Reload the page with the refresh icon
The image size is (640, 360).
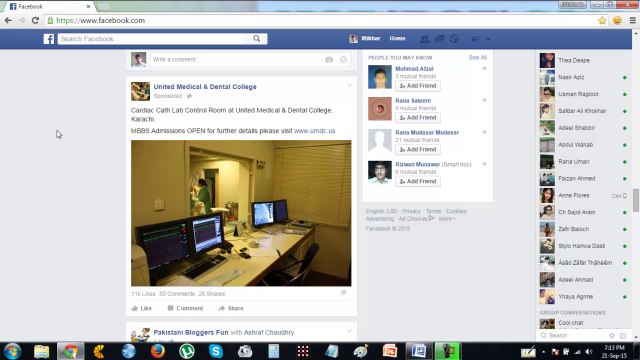tap(35, 20)
